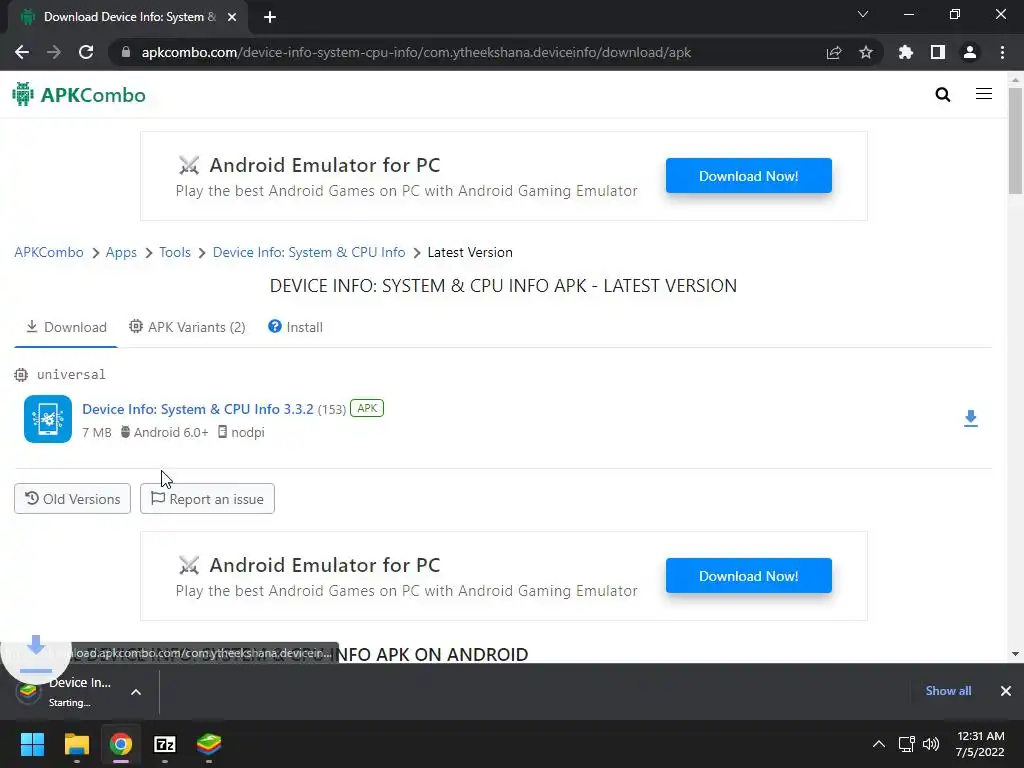
Task: Click the network icon in system tray
Action: click(x=906, y=744)
